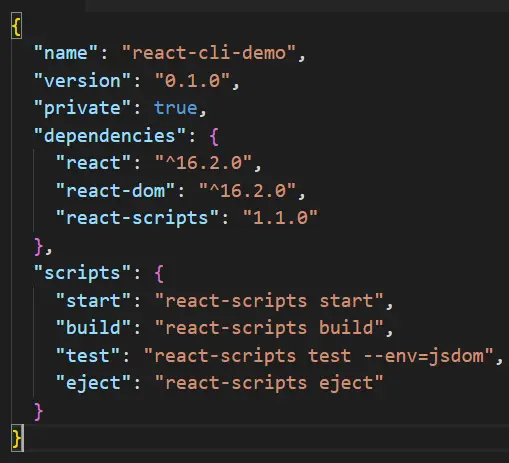Click the "scripts" key
The image size is (509, 463).
82,273
